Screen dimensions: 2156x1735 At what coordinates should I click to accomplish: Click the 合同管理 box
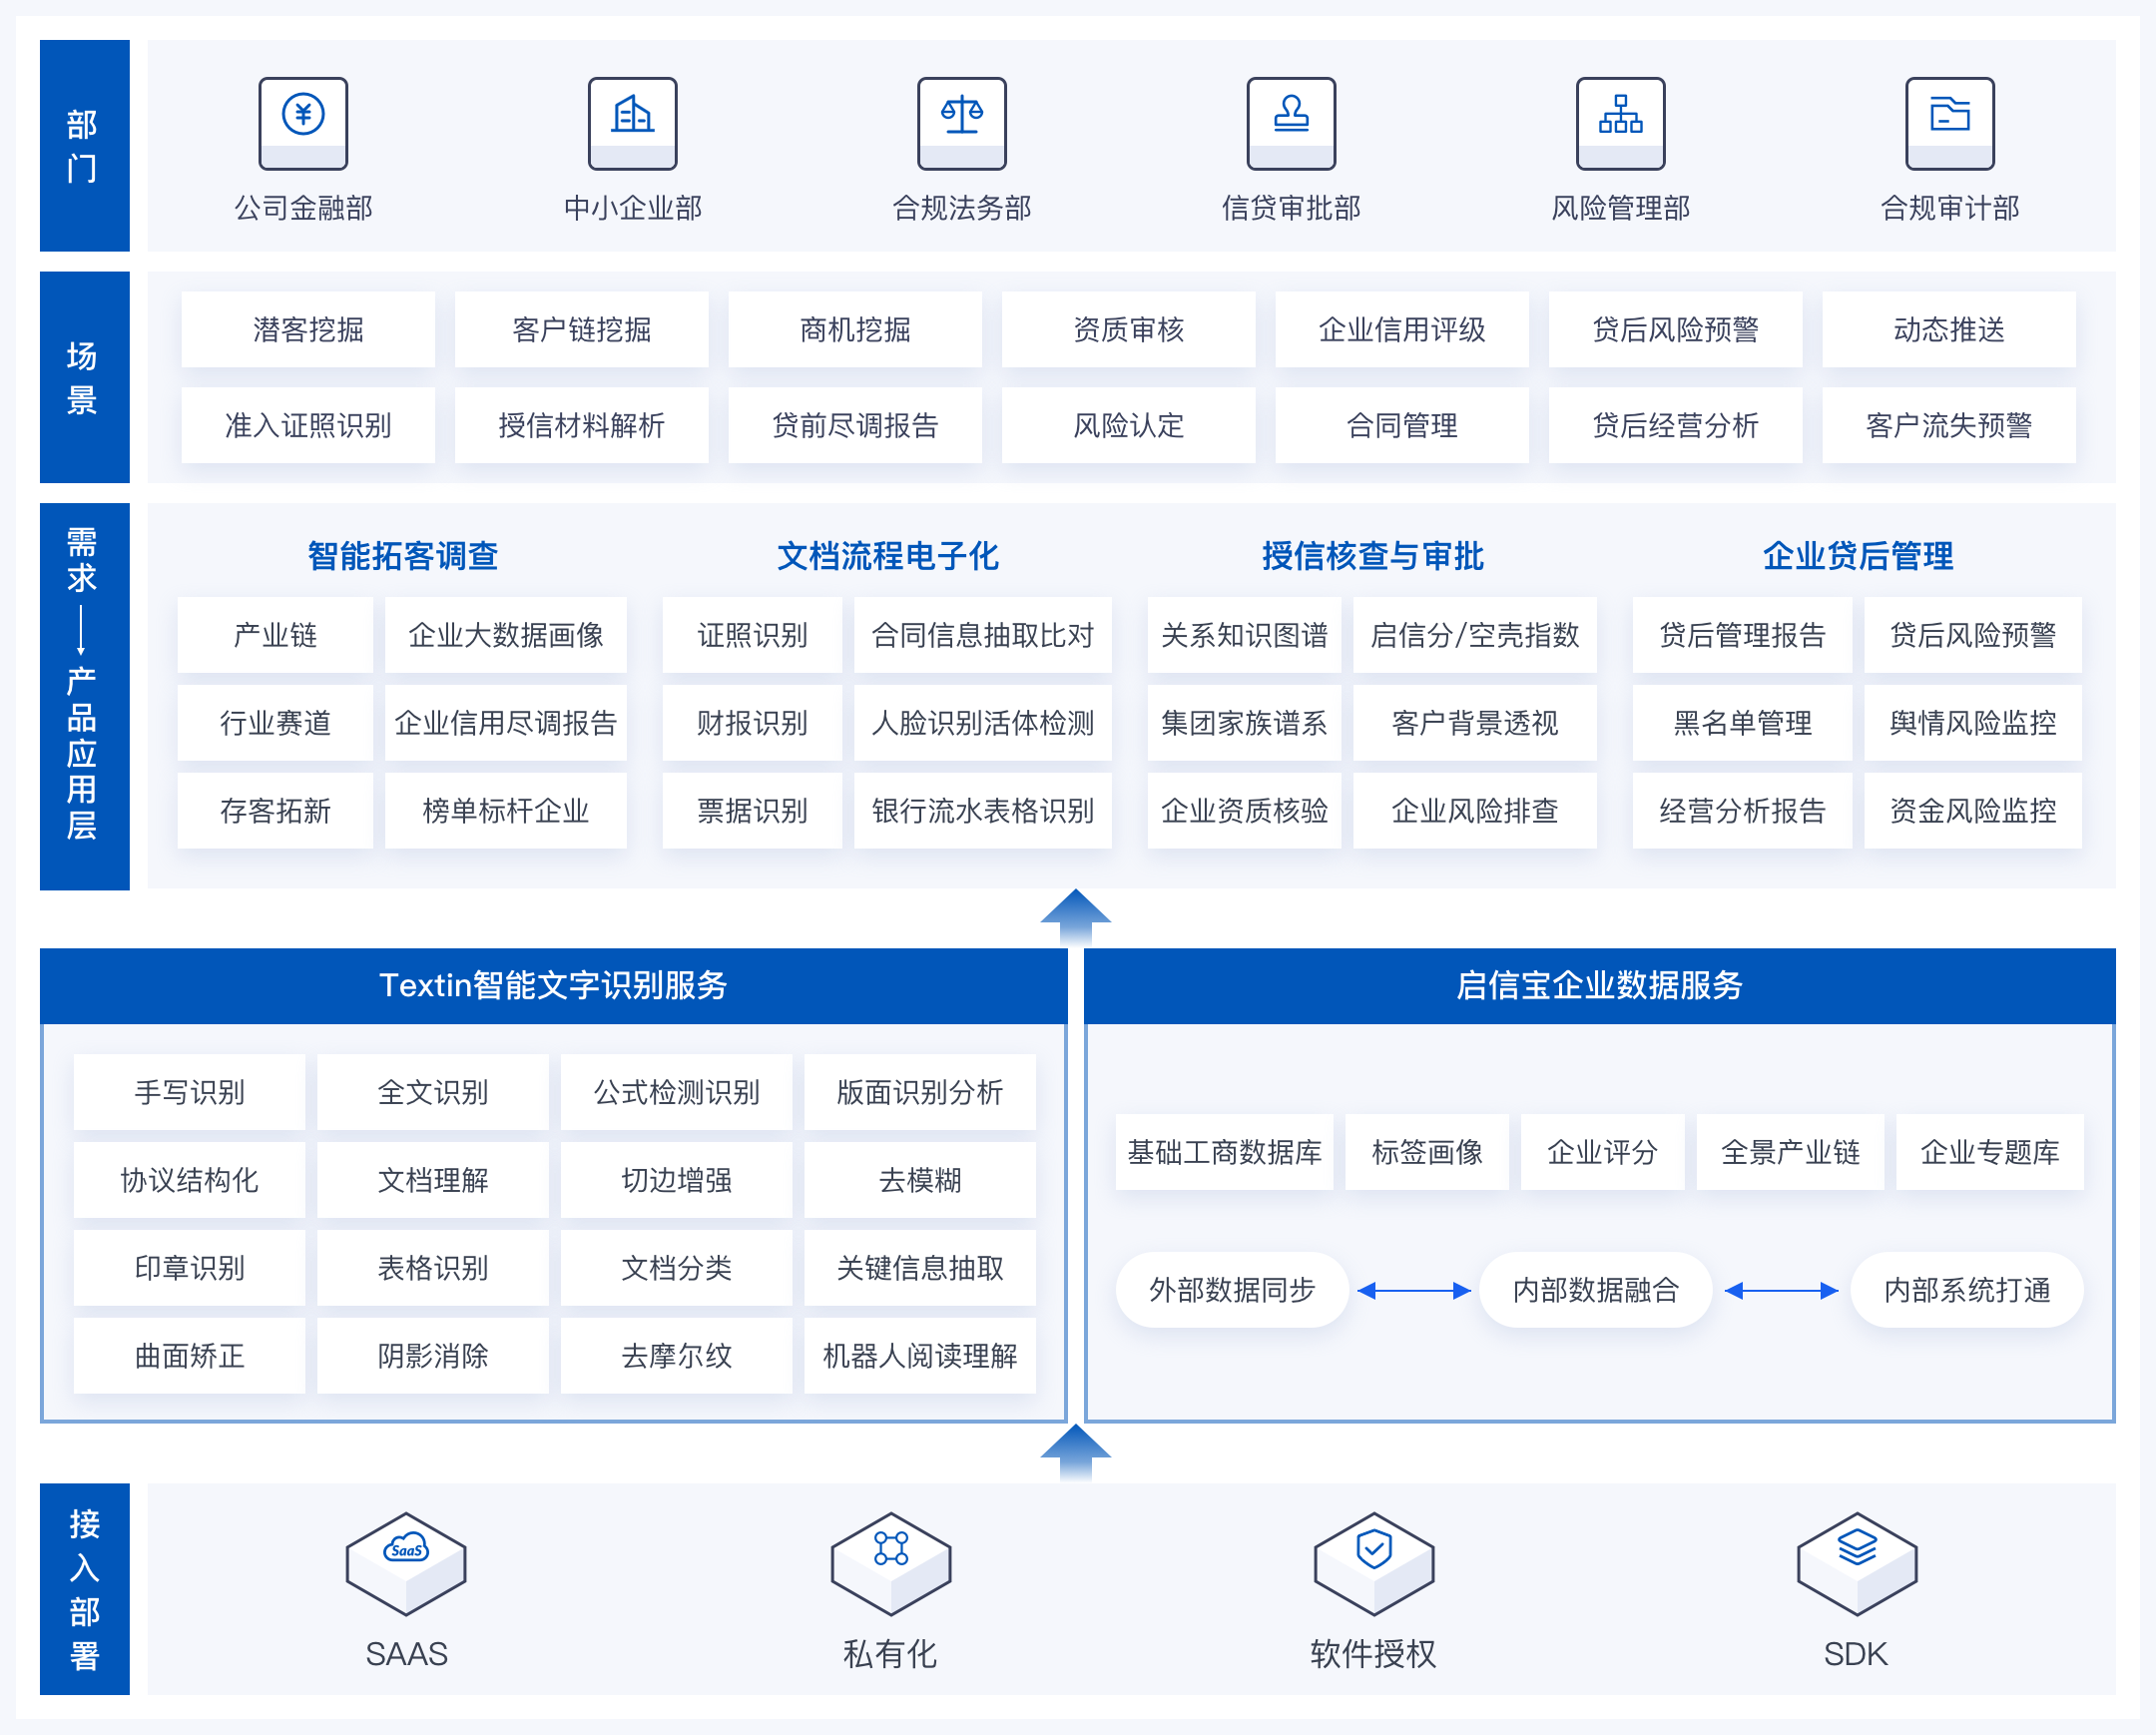pyautogui.click(x=1402, y=425)
